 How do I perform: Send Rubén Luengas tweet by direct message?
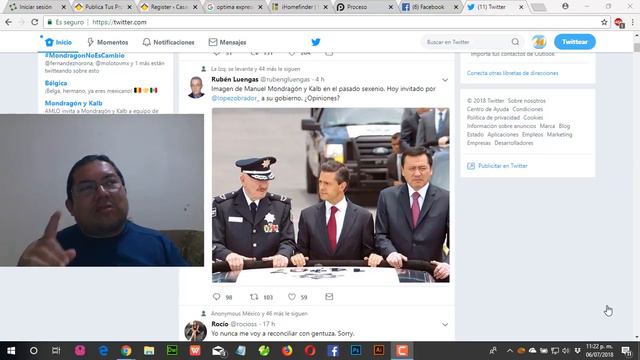pos(329,297)
